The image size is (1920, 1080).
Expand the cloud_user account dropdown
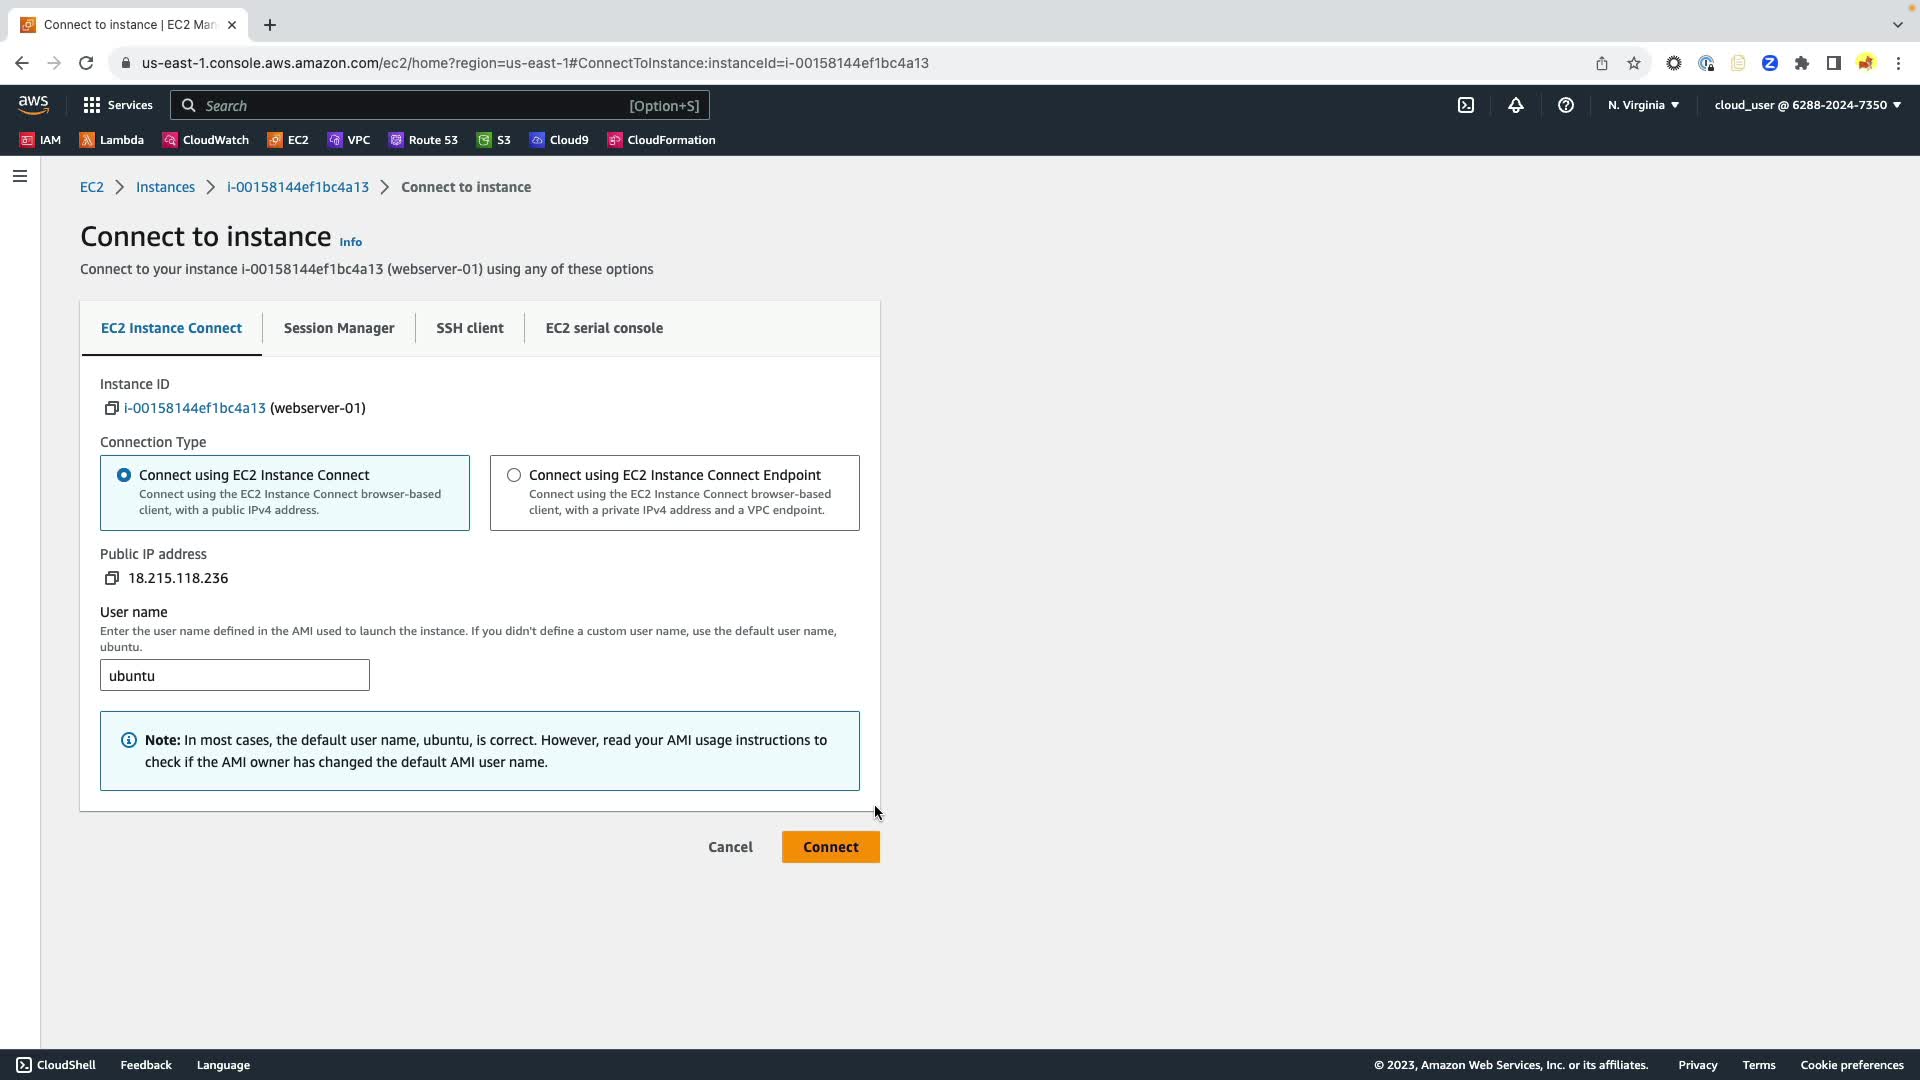(1807, 105)
